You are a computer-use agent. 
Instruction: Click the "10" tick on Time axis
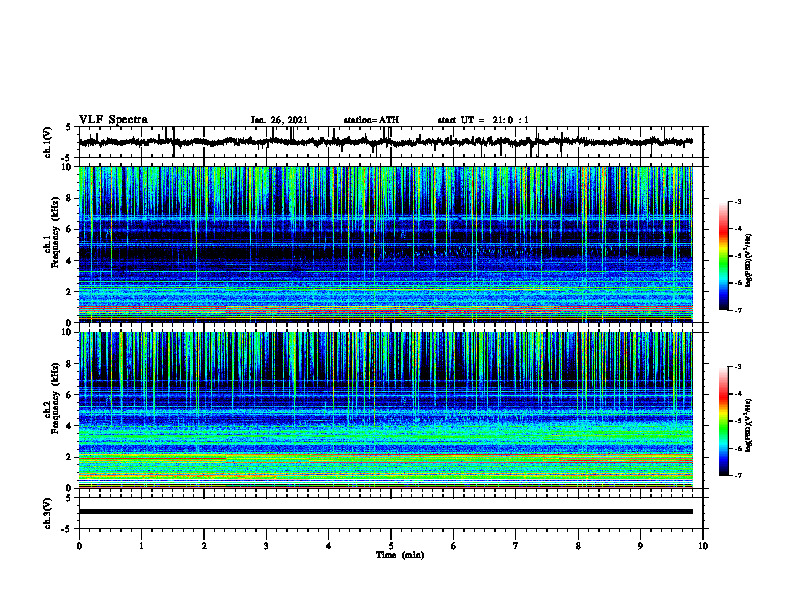click(x=703, y=546)
